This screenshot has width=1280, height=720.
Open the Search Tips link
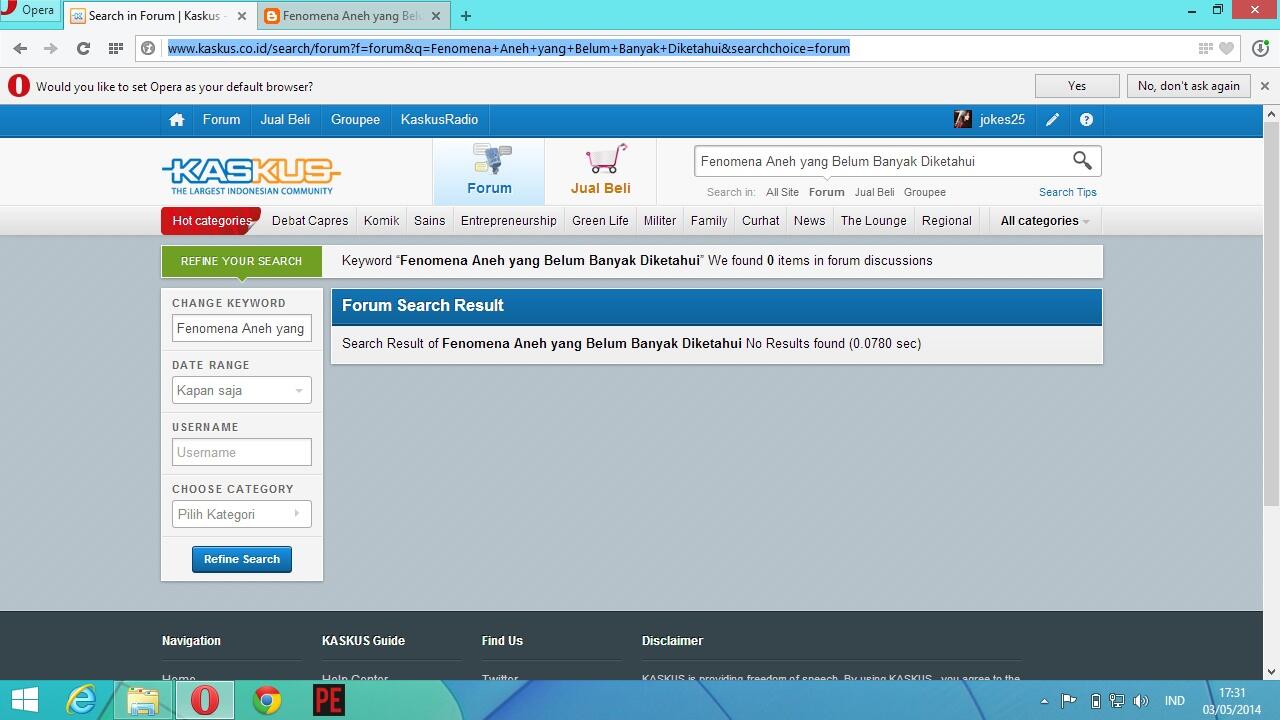(x=1067, y=192)
